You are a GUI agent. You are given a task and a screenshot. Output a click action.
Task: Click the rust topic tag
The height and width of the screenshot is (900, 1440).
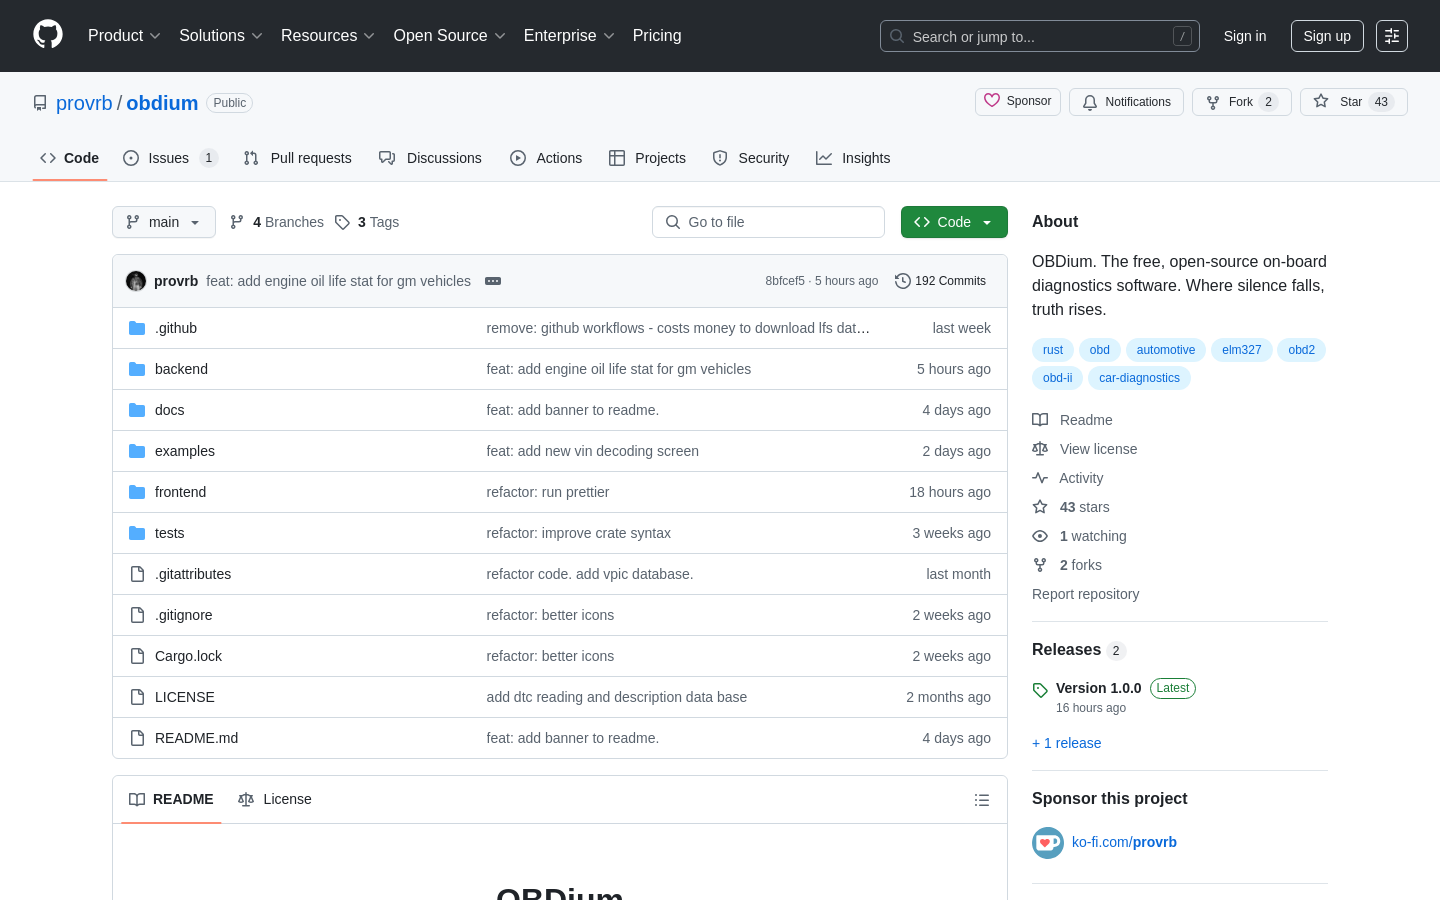1053,350
